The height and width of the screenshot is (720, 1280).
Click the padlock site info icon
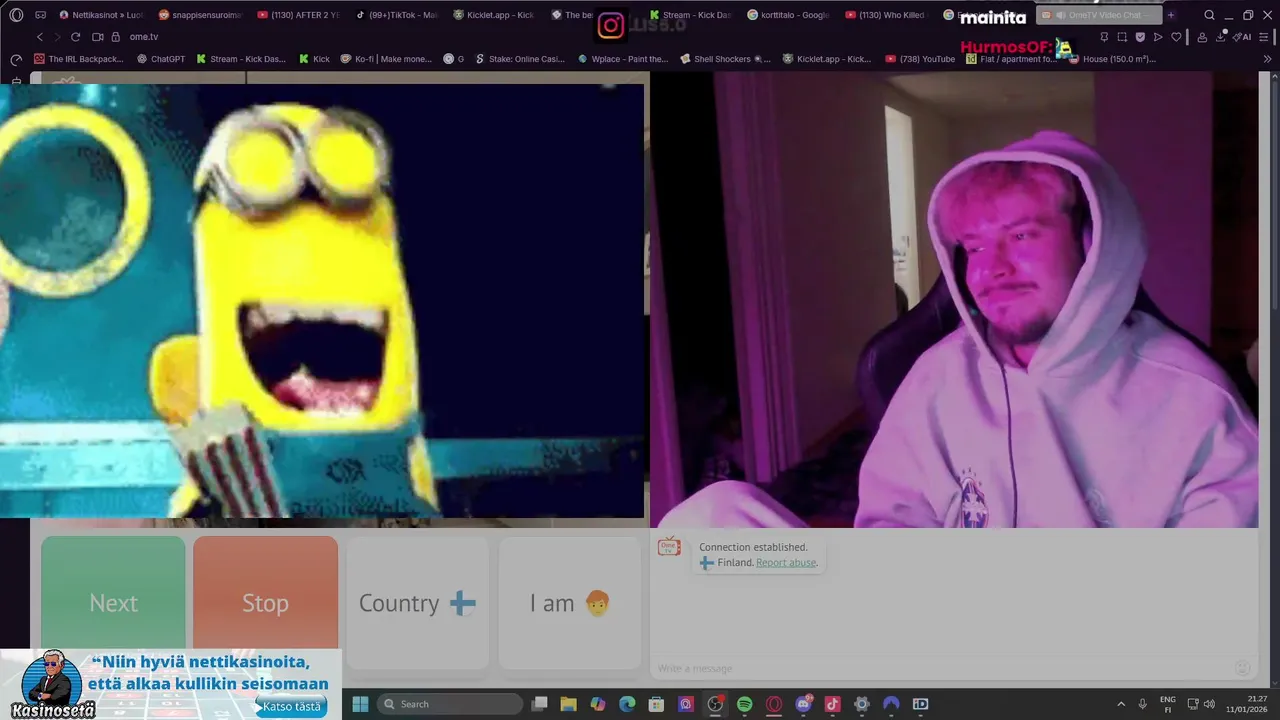coord(116,37)
